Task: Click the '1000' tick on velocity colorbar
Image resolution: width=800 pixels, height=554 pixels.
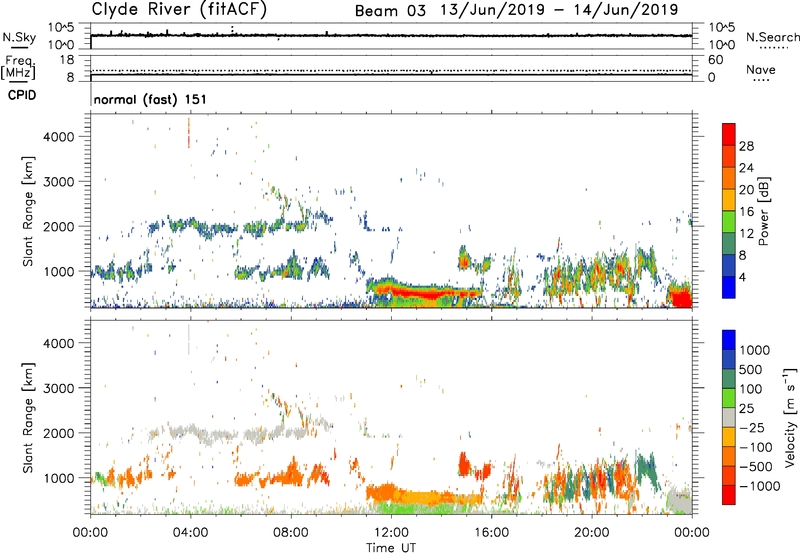Action: (x=755, y=350)
